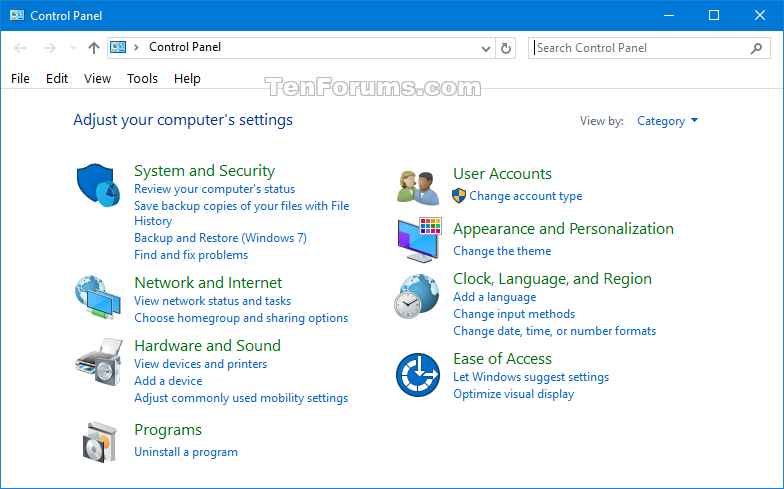The image size is (784, 489).
Task: Open the File menu
Action: pyautogui.click(x=20, y=78)
